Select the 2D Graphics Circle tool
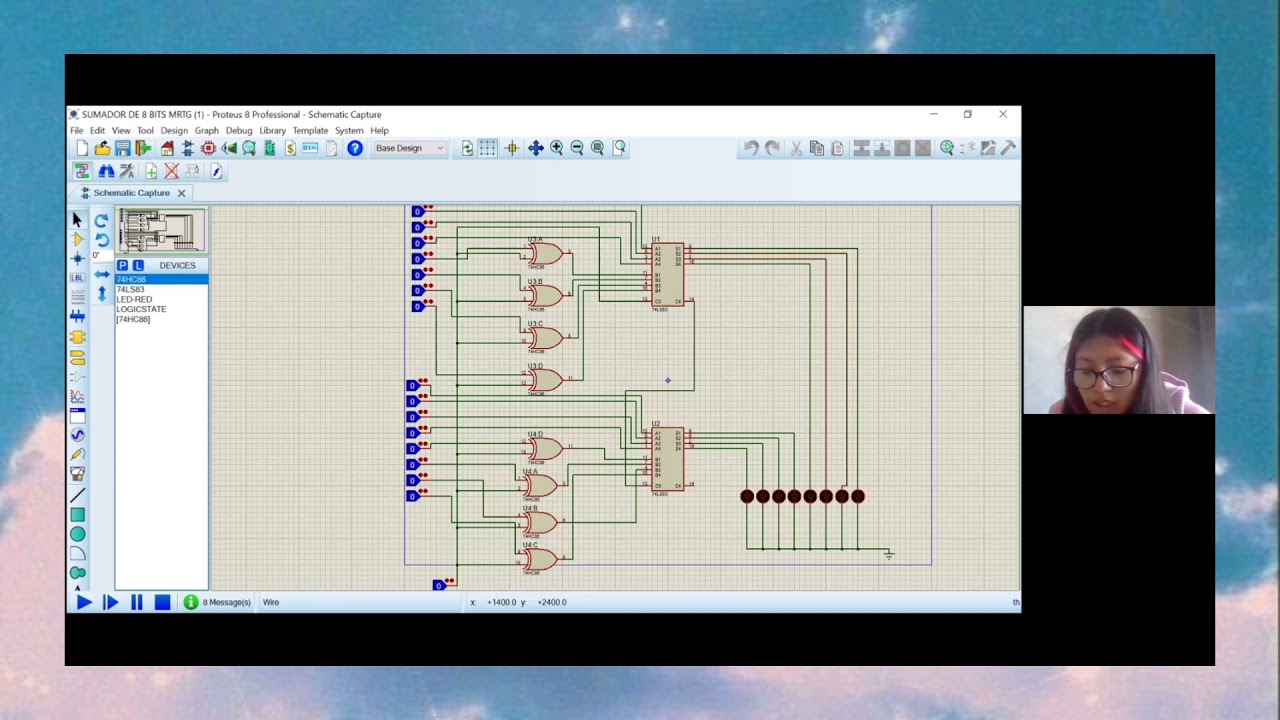The width and height of the screenshot is (1280, 720). coord(77,534)
